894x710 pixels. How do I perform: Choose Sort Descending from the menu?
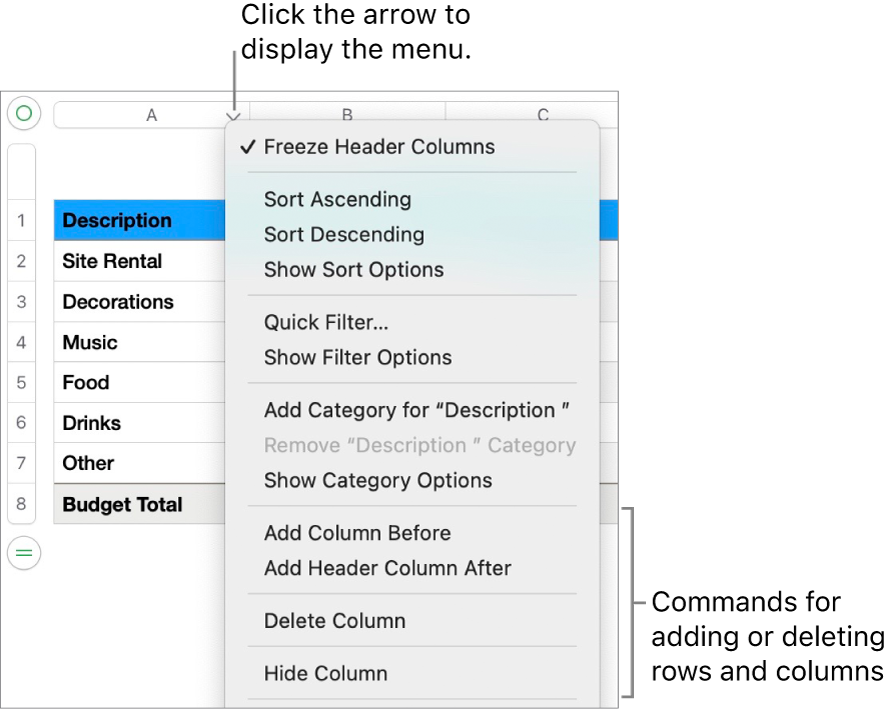(342, 234)
